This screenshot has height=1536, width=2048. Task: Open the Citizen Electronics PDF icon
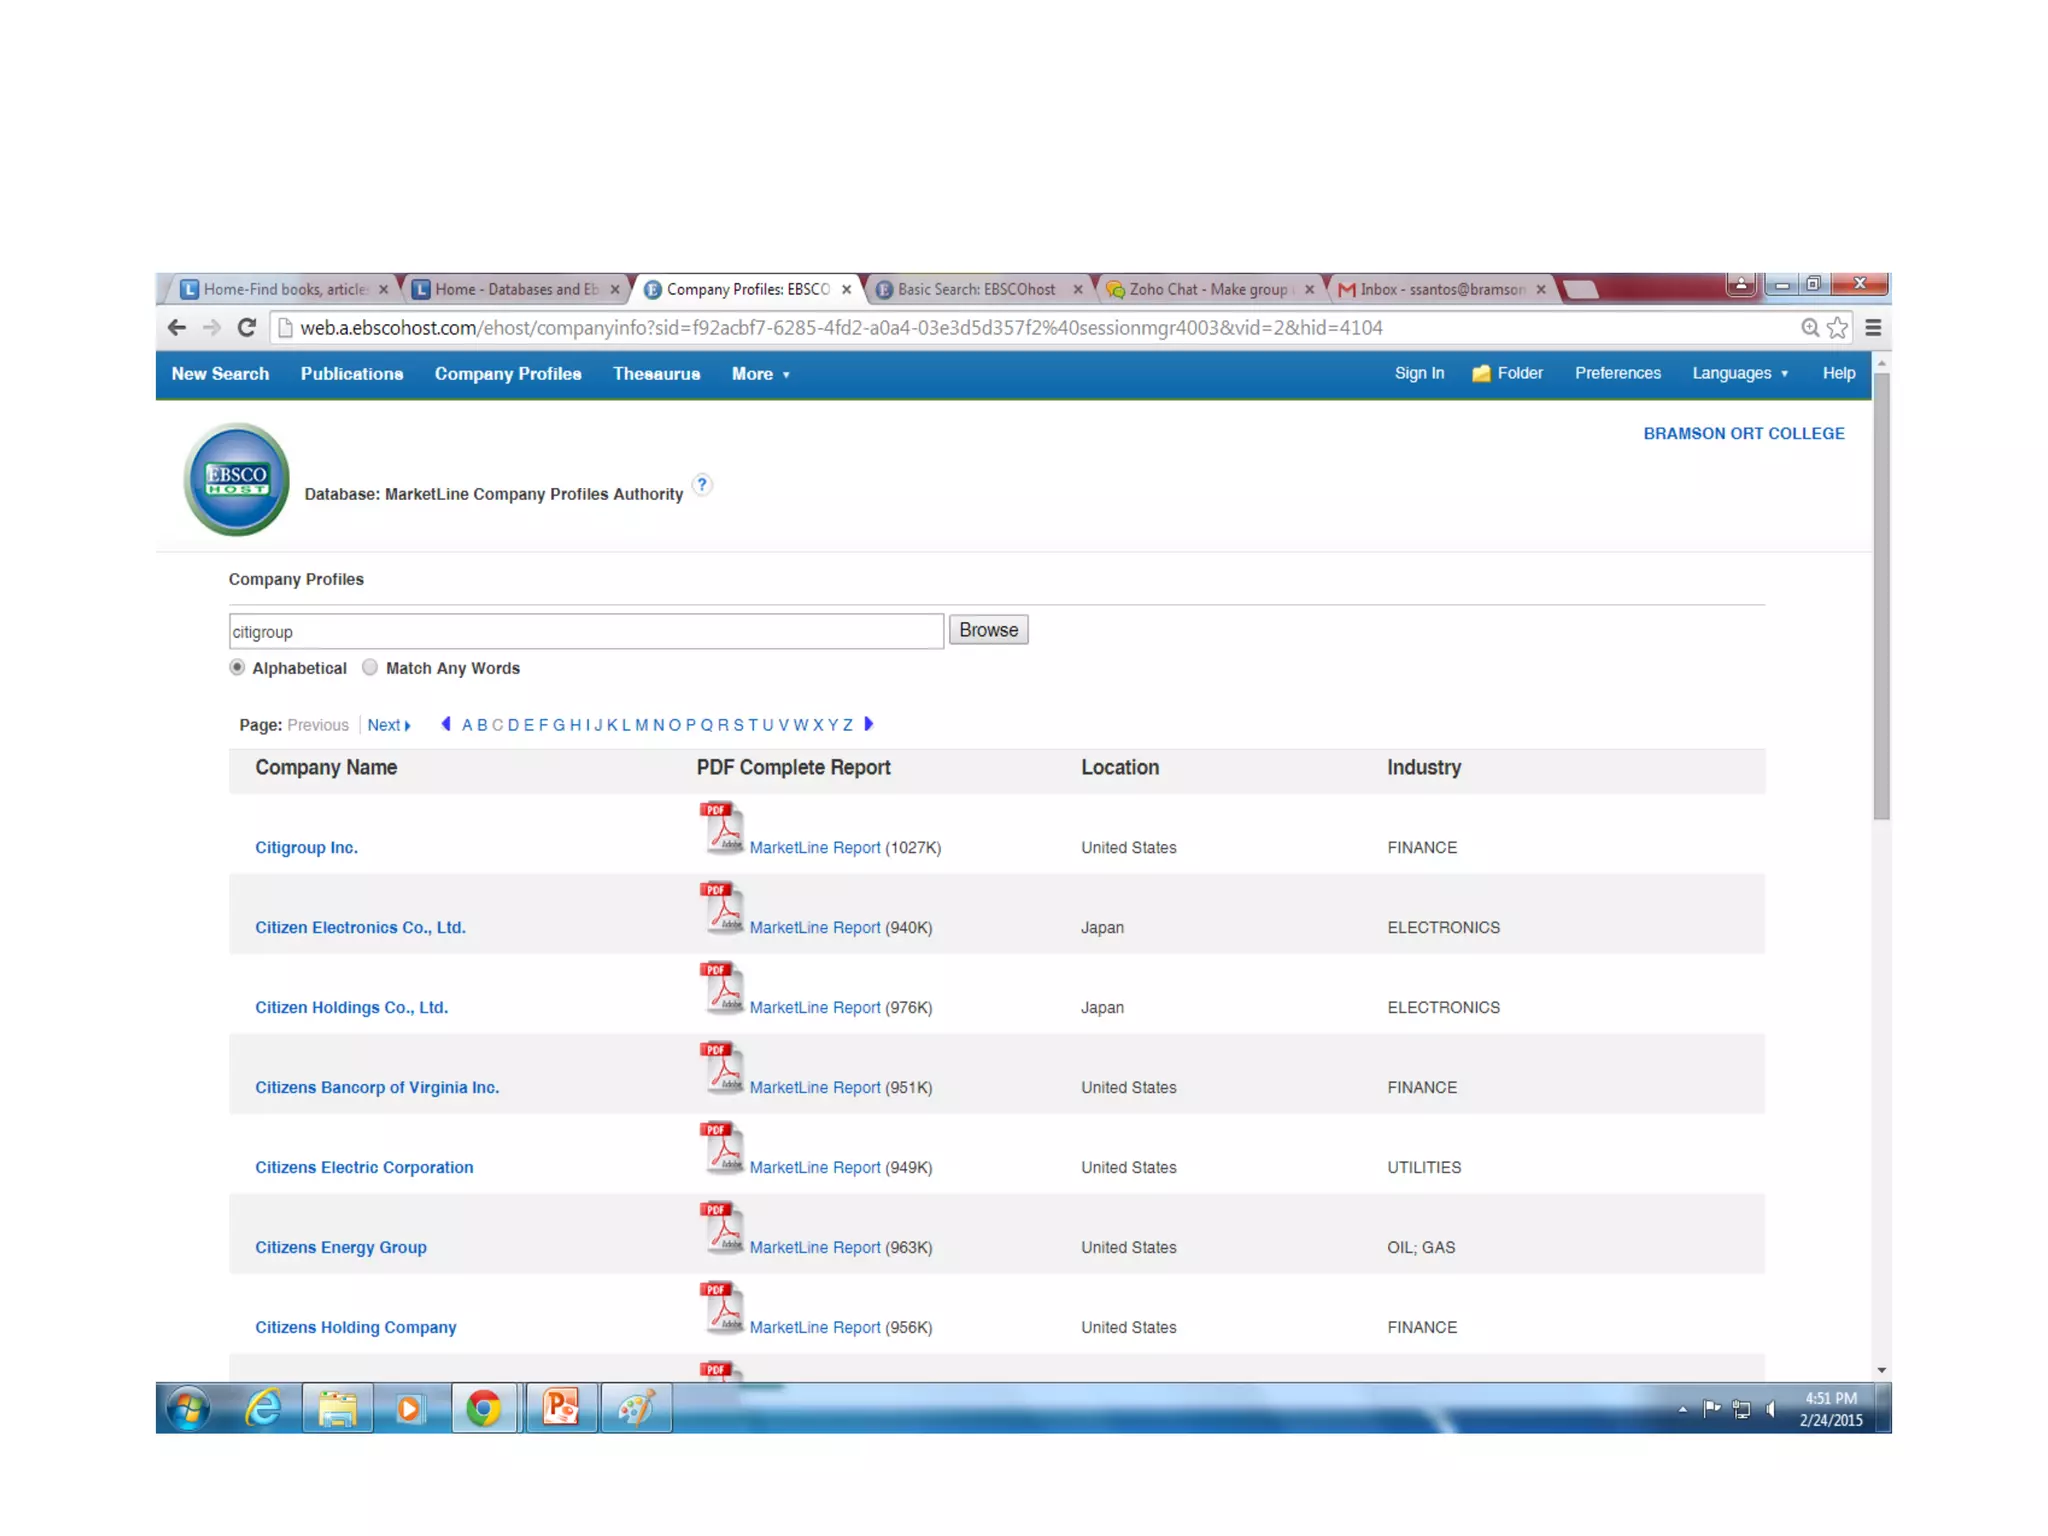pos(721,908)
